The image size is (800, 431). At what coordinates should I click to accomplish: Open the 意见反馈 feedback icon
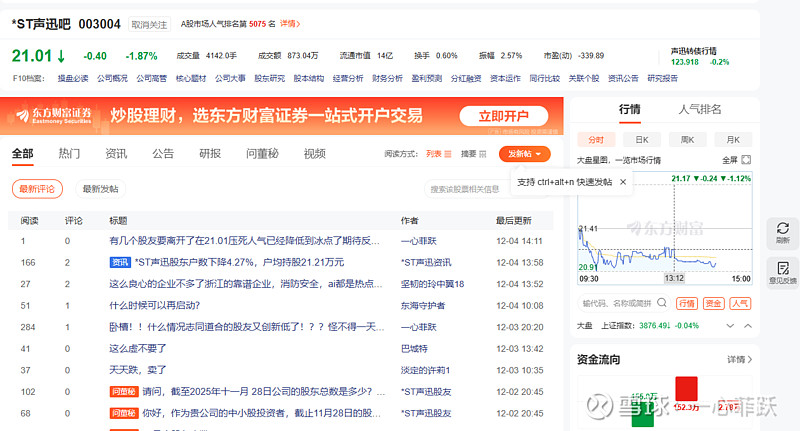click(x=782, y=273)
